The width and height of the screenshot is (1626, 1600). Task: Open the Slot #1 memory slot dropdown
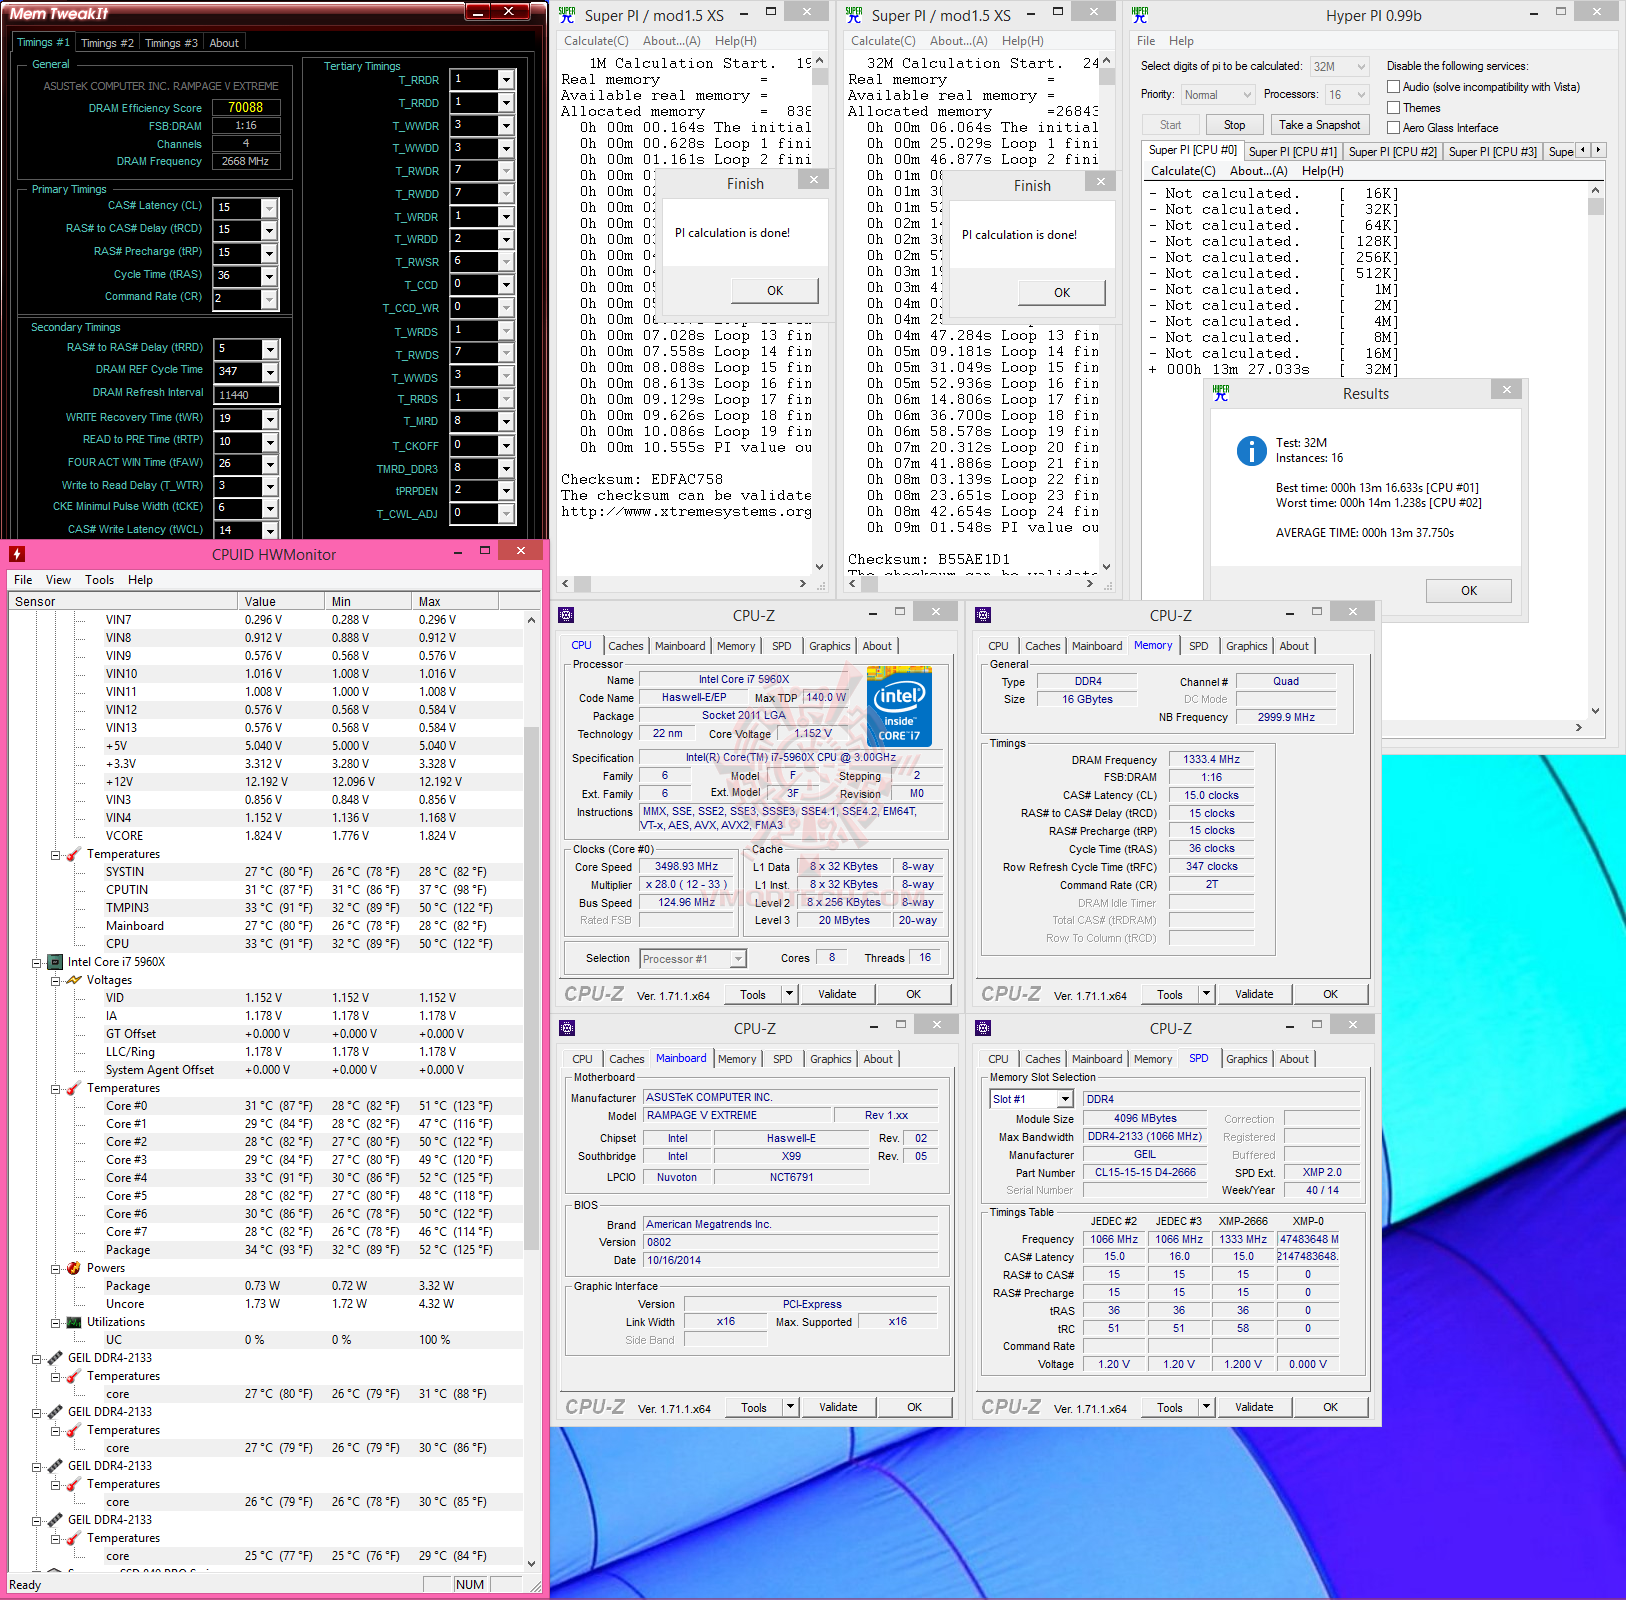tap(1065, 1099)
